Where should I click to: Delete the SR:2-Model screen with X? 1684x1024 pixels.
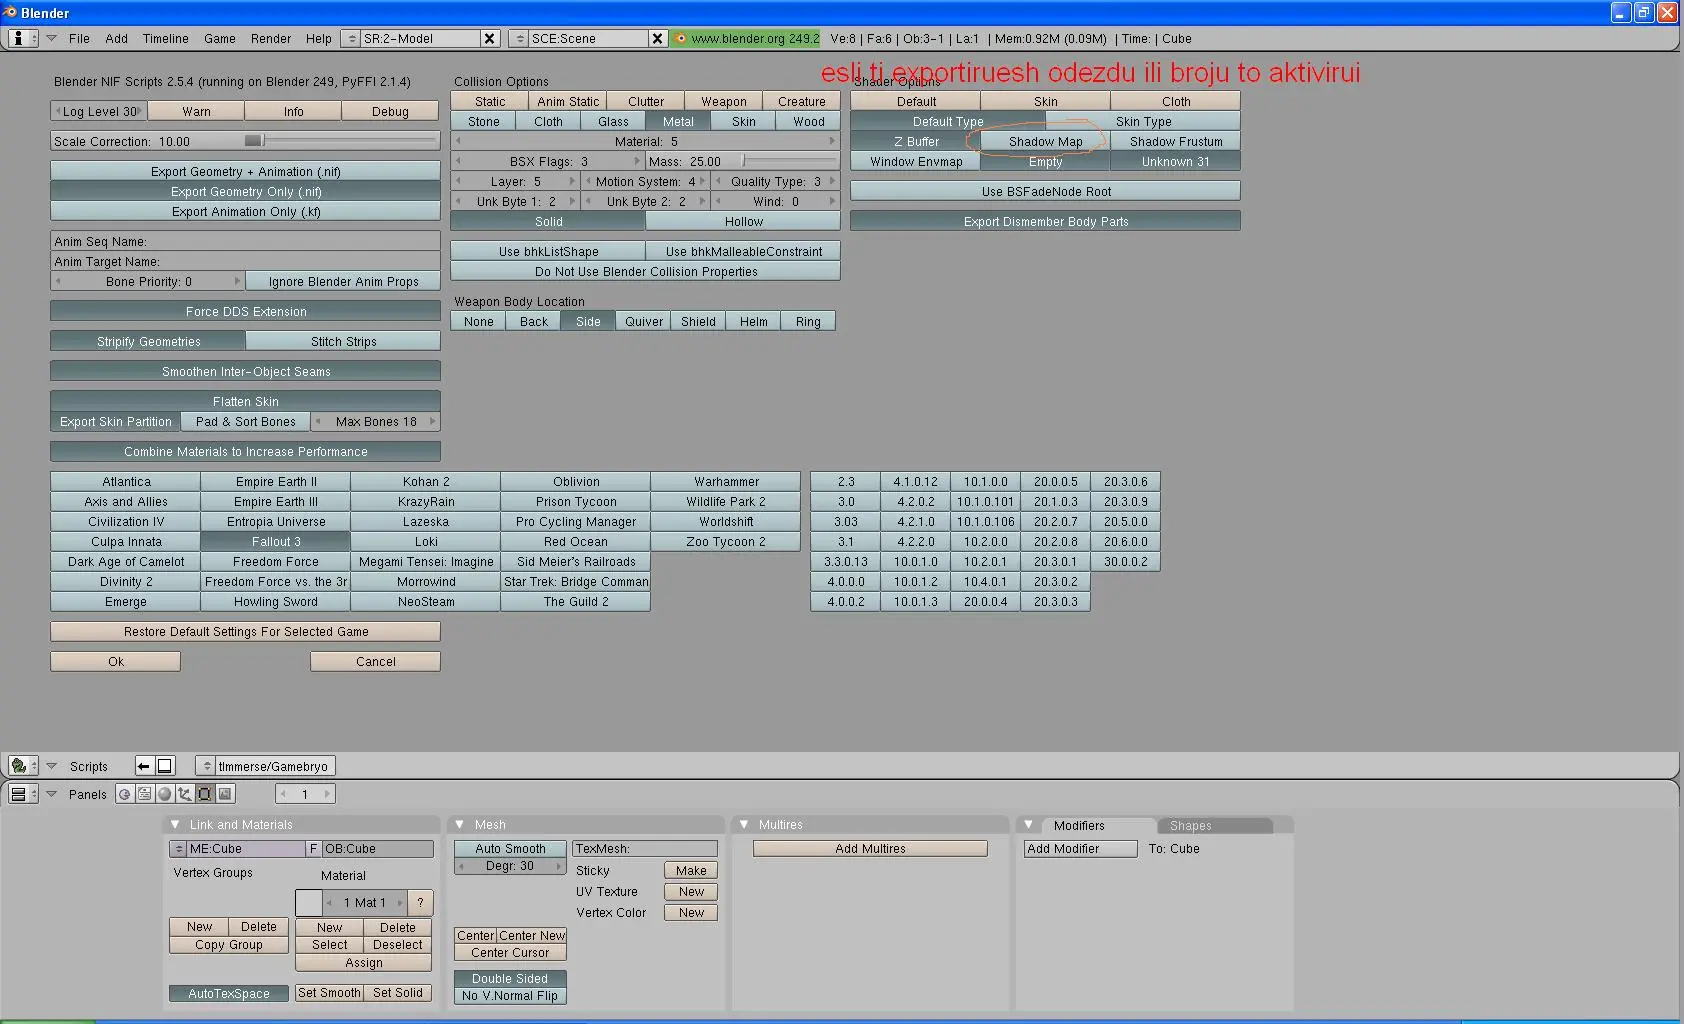(489, 38)
